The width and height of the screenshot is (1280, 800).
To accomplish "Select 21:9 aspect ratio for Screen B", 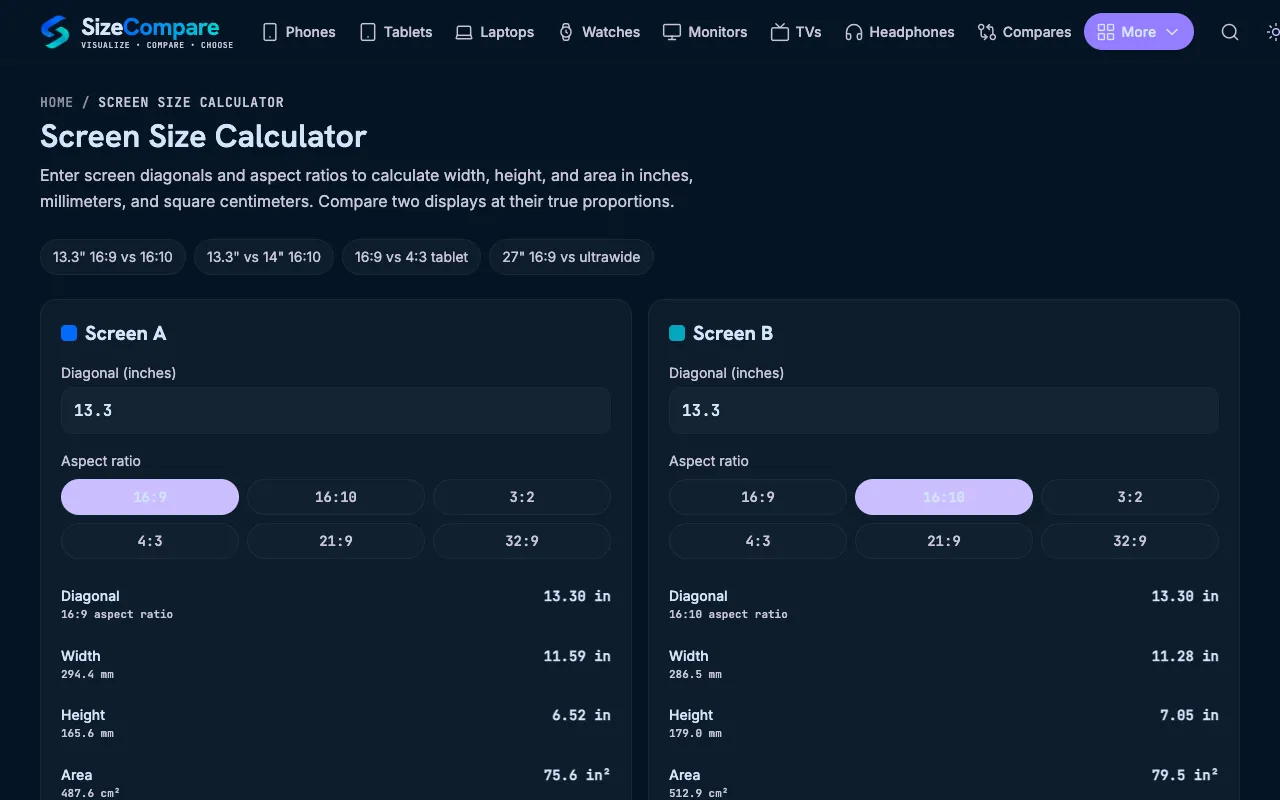I will (x=944, y=541).
